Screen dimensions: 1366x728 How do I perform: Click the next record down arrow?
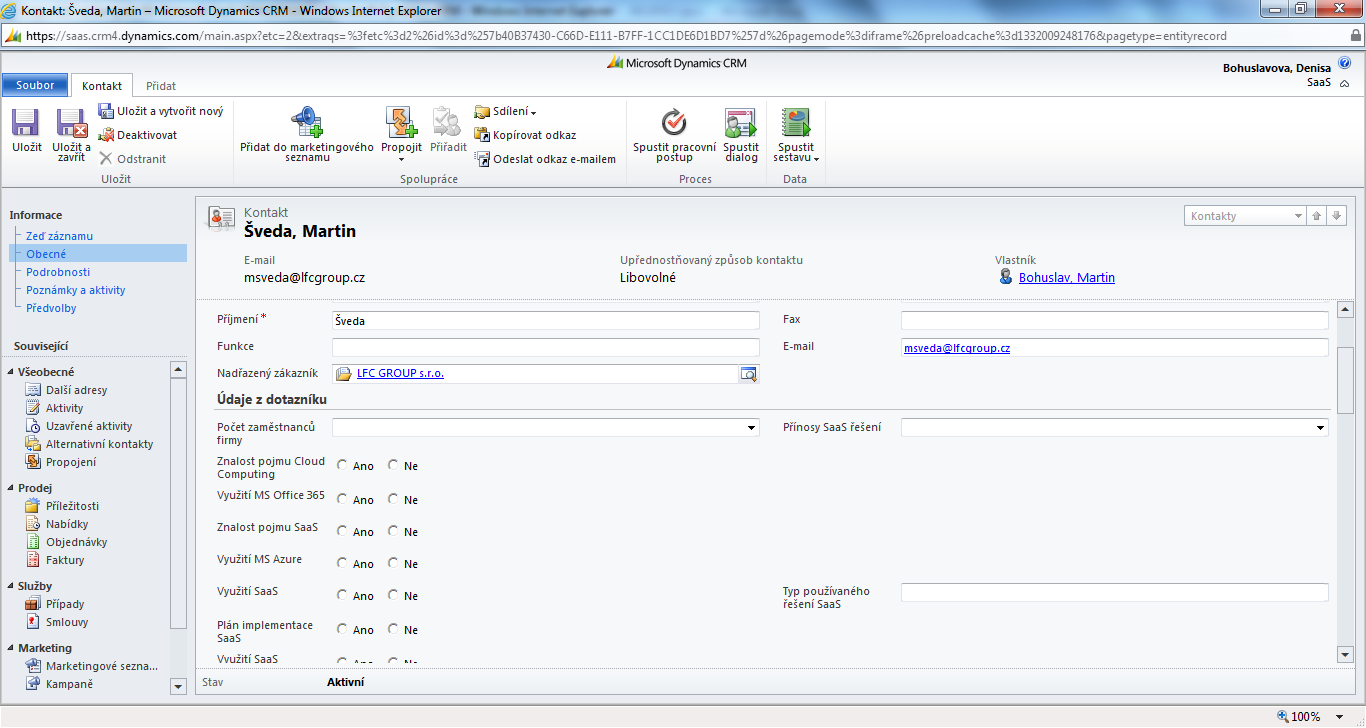click(x=1337, y=216)
